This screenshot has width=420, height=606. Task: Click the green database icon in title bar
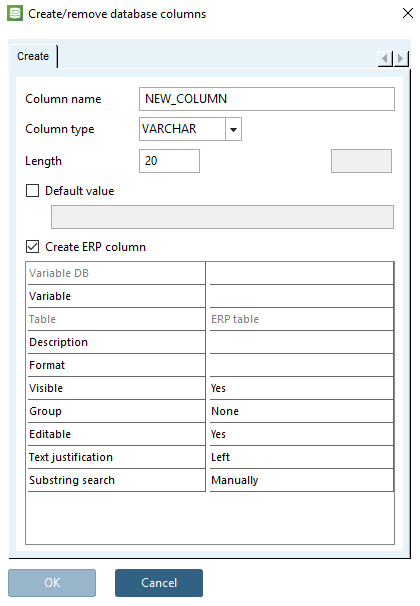15,13
